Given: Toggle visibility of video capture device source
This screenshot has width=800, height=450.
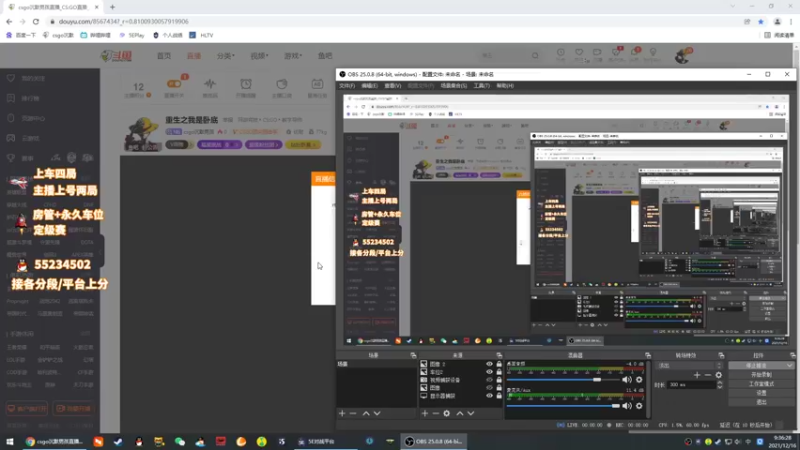Looking at the screenshot, I should pos(489,380).
